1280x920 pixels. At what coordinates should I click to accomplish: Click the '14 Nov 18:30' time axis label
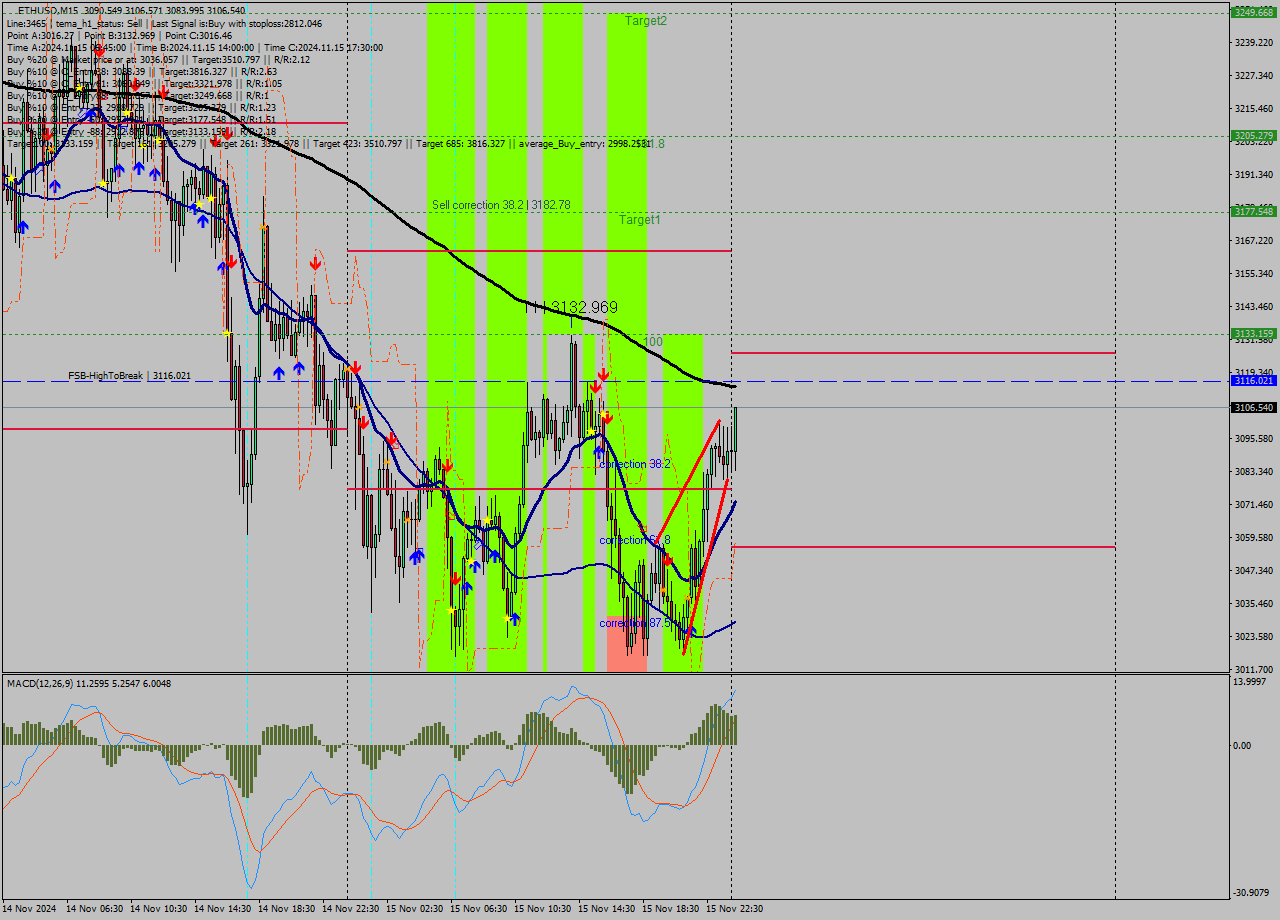pyautogui.click(x=286, y=909)
